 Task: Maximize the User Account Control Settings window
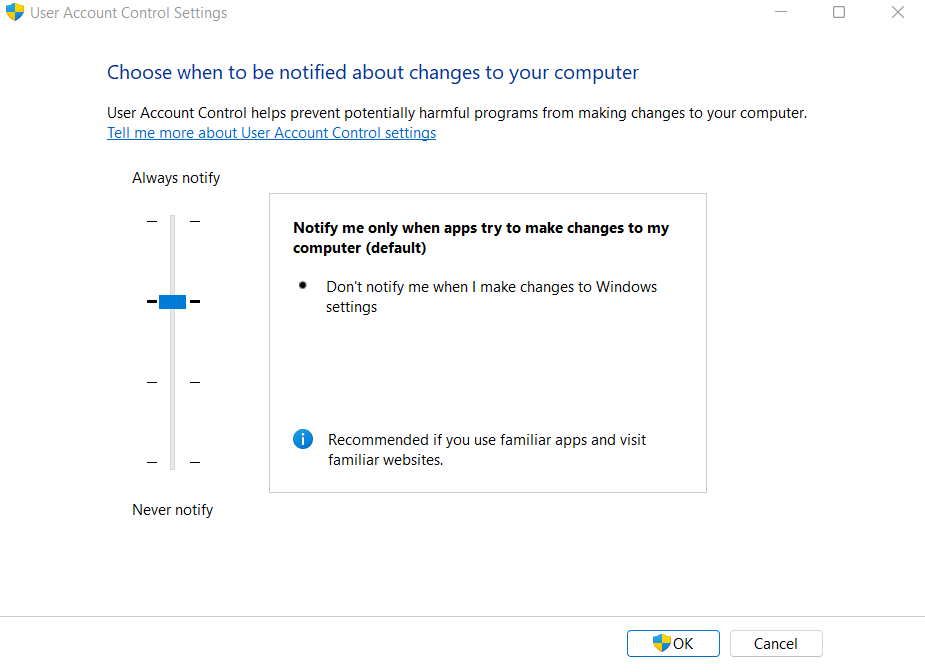pos(839,13)
